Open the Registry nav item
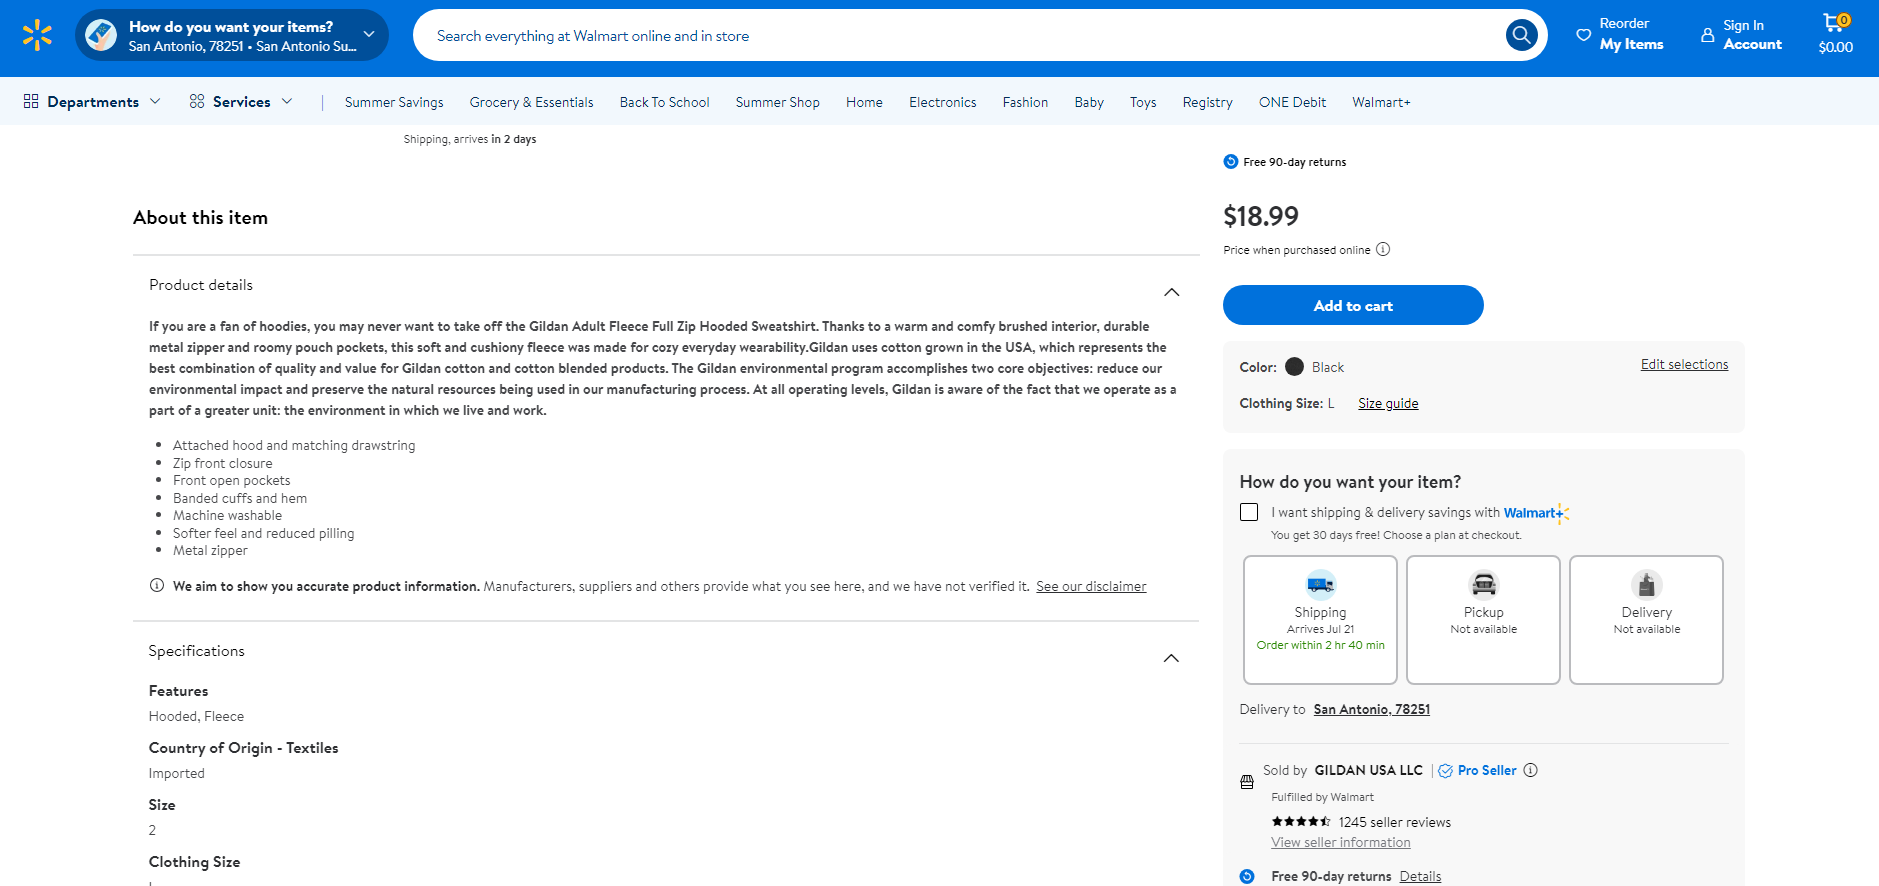The image size is (1879, 886). tap(1207, 102)
